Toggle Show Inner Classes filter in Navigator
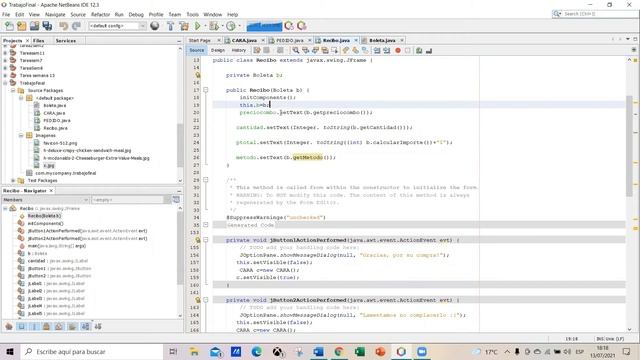The width and height of the screenshot is (640, 360). (59, 327)
